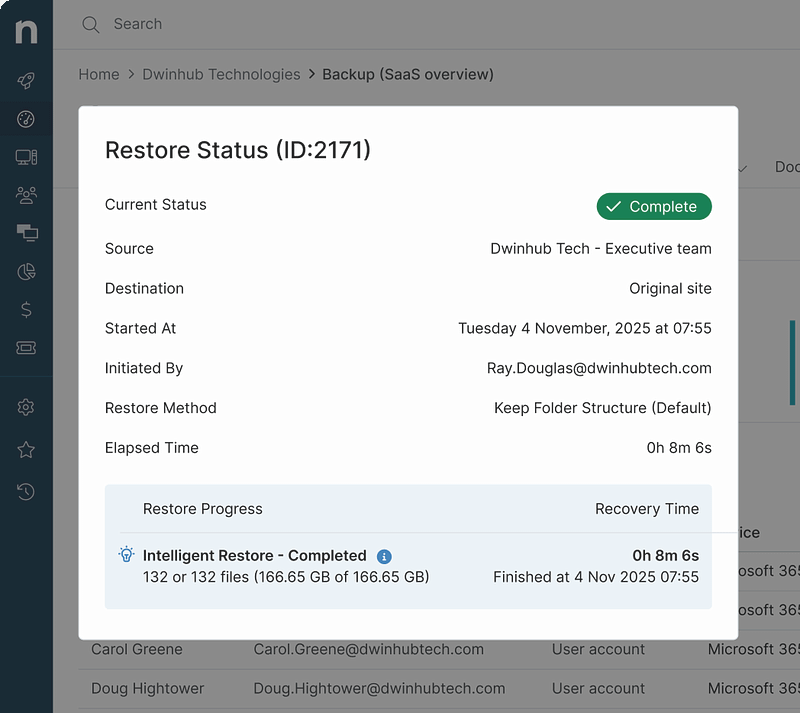Focus the Search input field
Screen dimensions: 800x713
[x=300, y=24]
